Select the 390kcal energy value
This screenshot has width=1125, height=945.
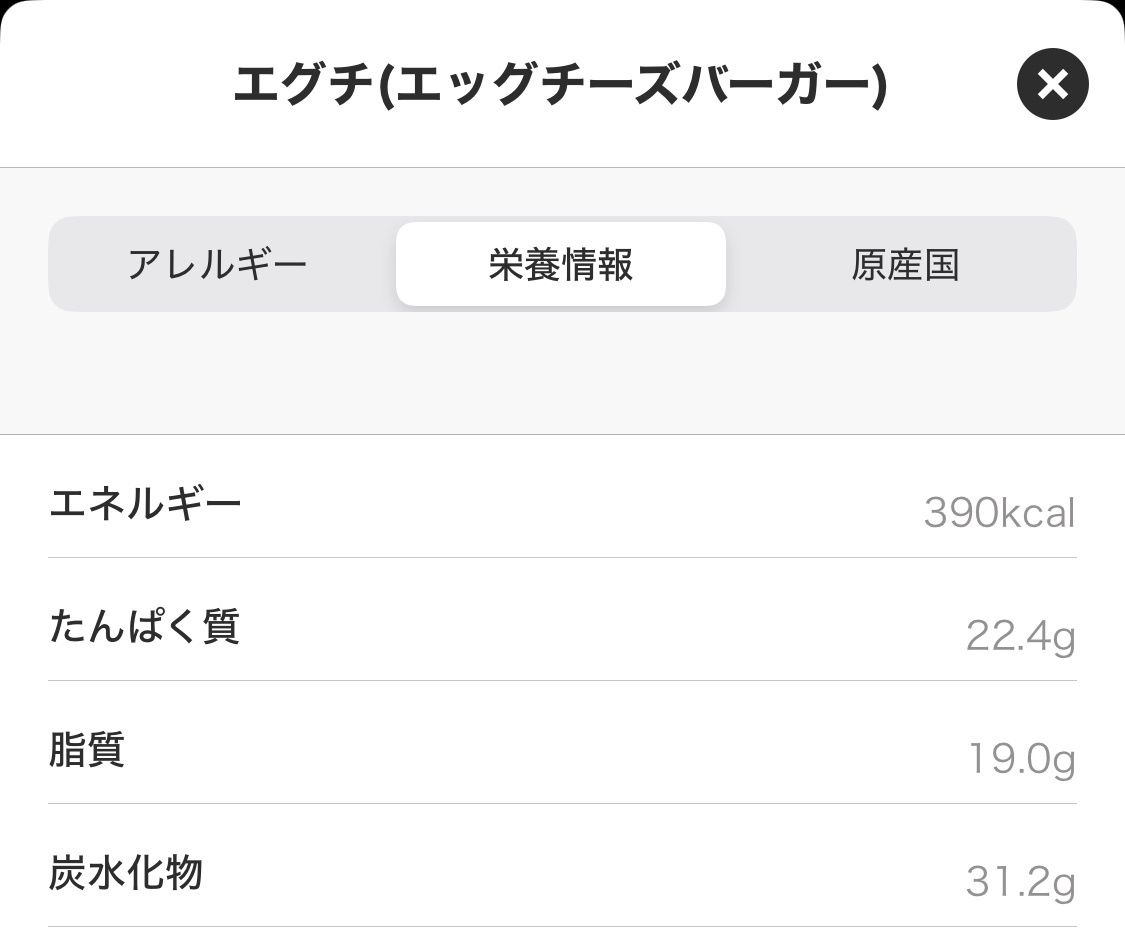click(x=999, y=513)
